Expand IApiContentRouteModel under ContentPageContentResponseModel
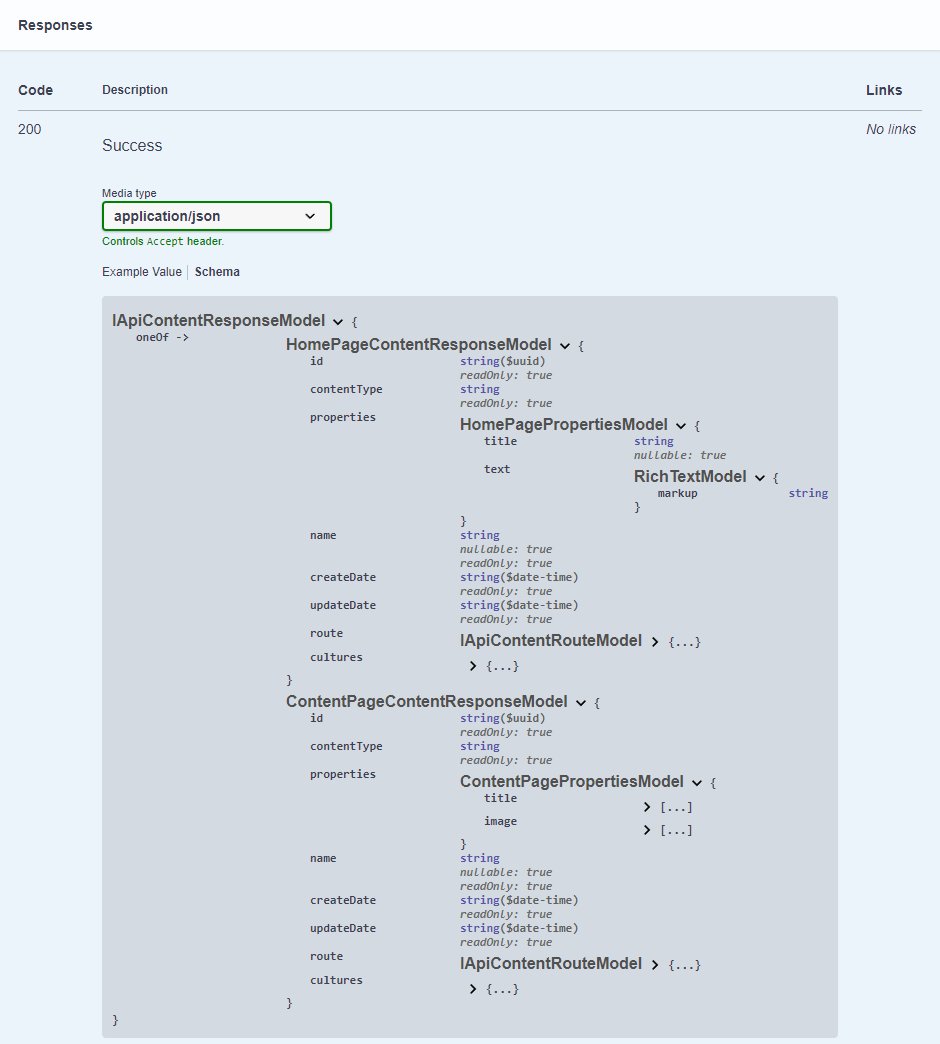 [655, 965]
